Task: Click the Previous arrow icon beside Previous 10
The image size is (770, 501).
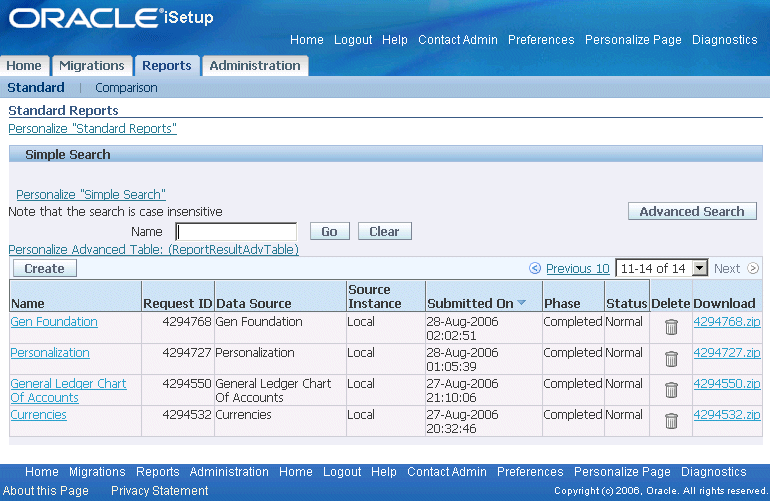Action: pos(535,268)
